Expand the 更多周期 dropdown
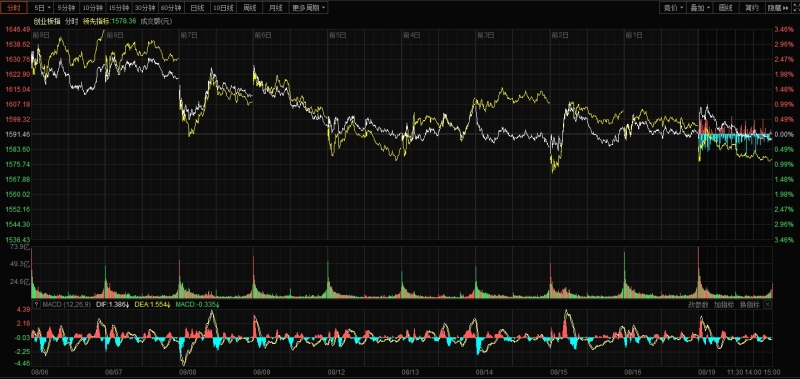 309,8
